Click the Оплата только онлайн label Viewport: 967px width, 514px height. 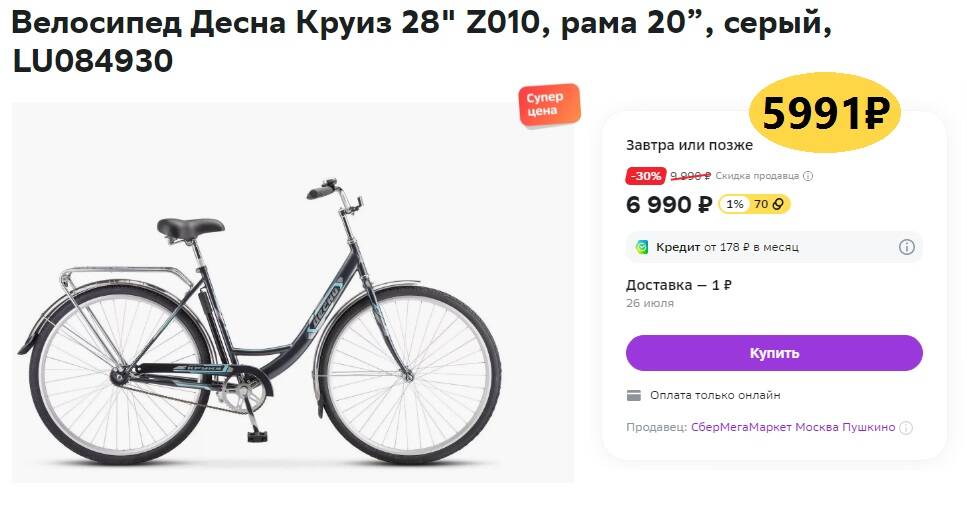715,395
